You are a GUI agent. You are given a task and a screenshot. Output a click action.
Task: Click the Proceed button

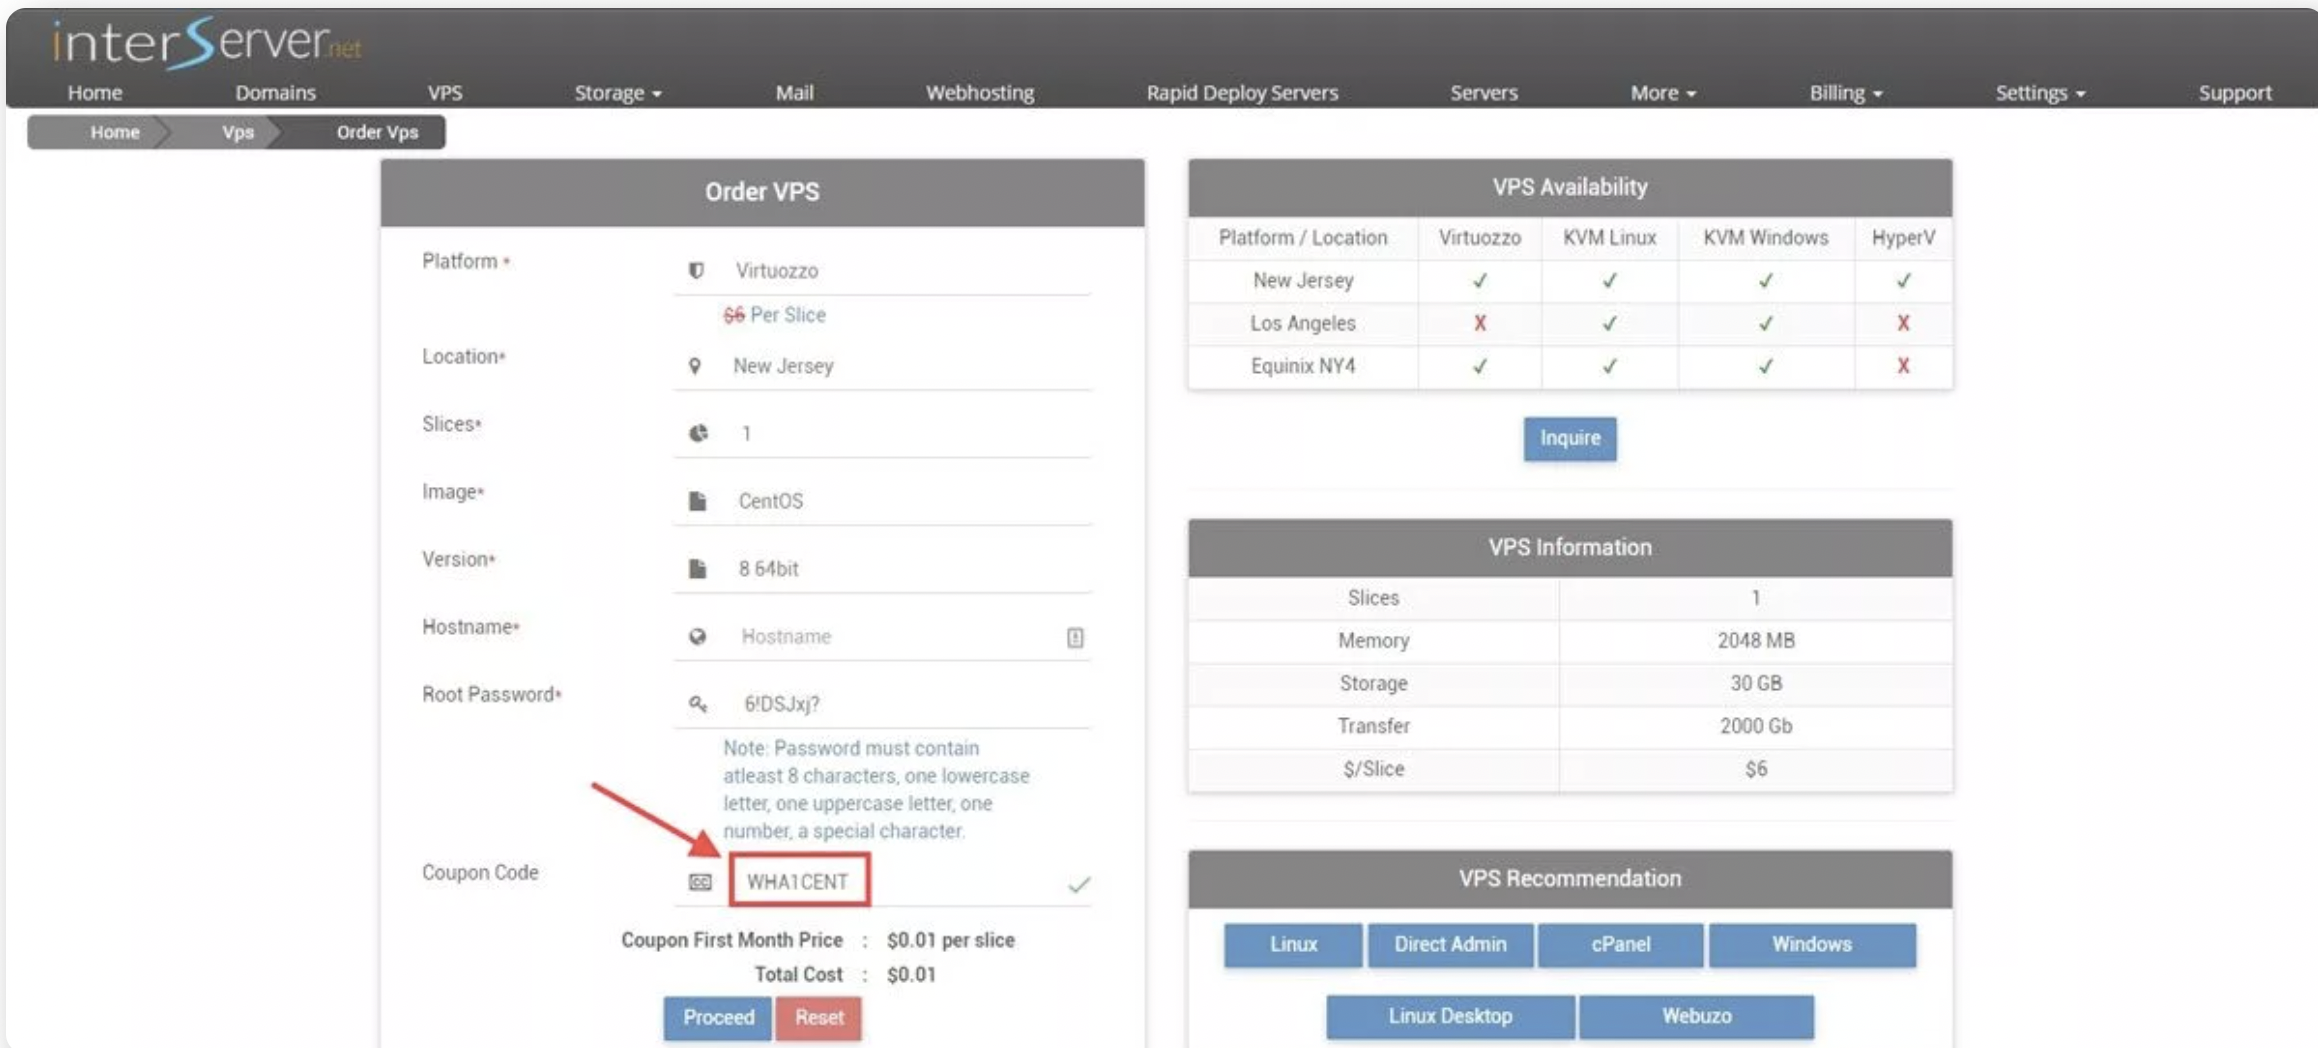pyautogui.click(x=718, y=1018)
